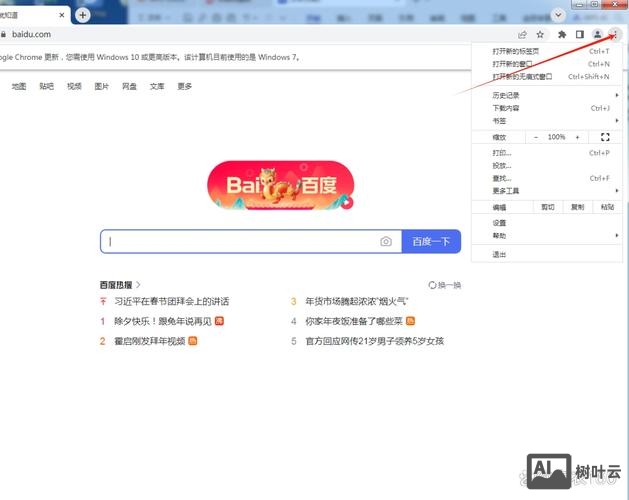Bookmark this page with star icon
The width and height of the screenshot is (629, 500).
click(540, 35)
